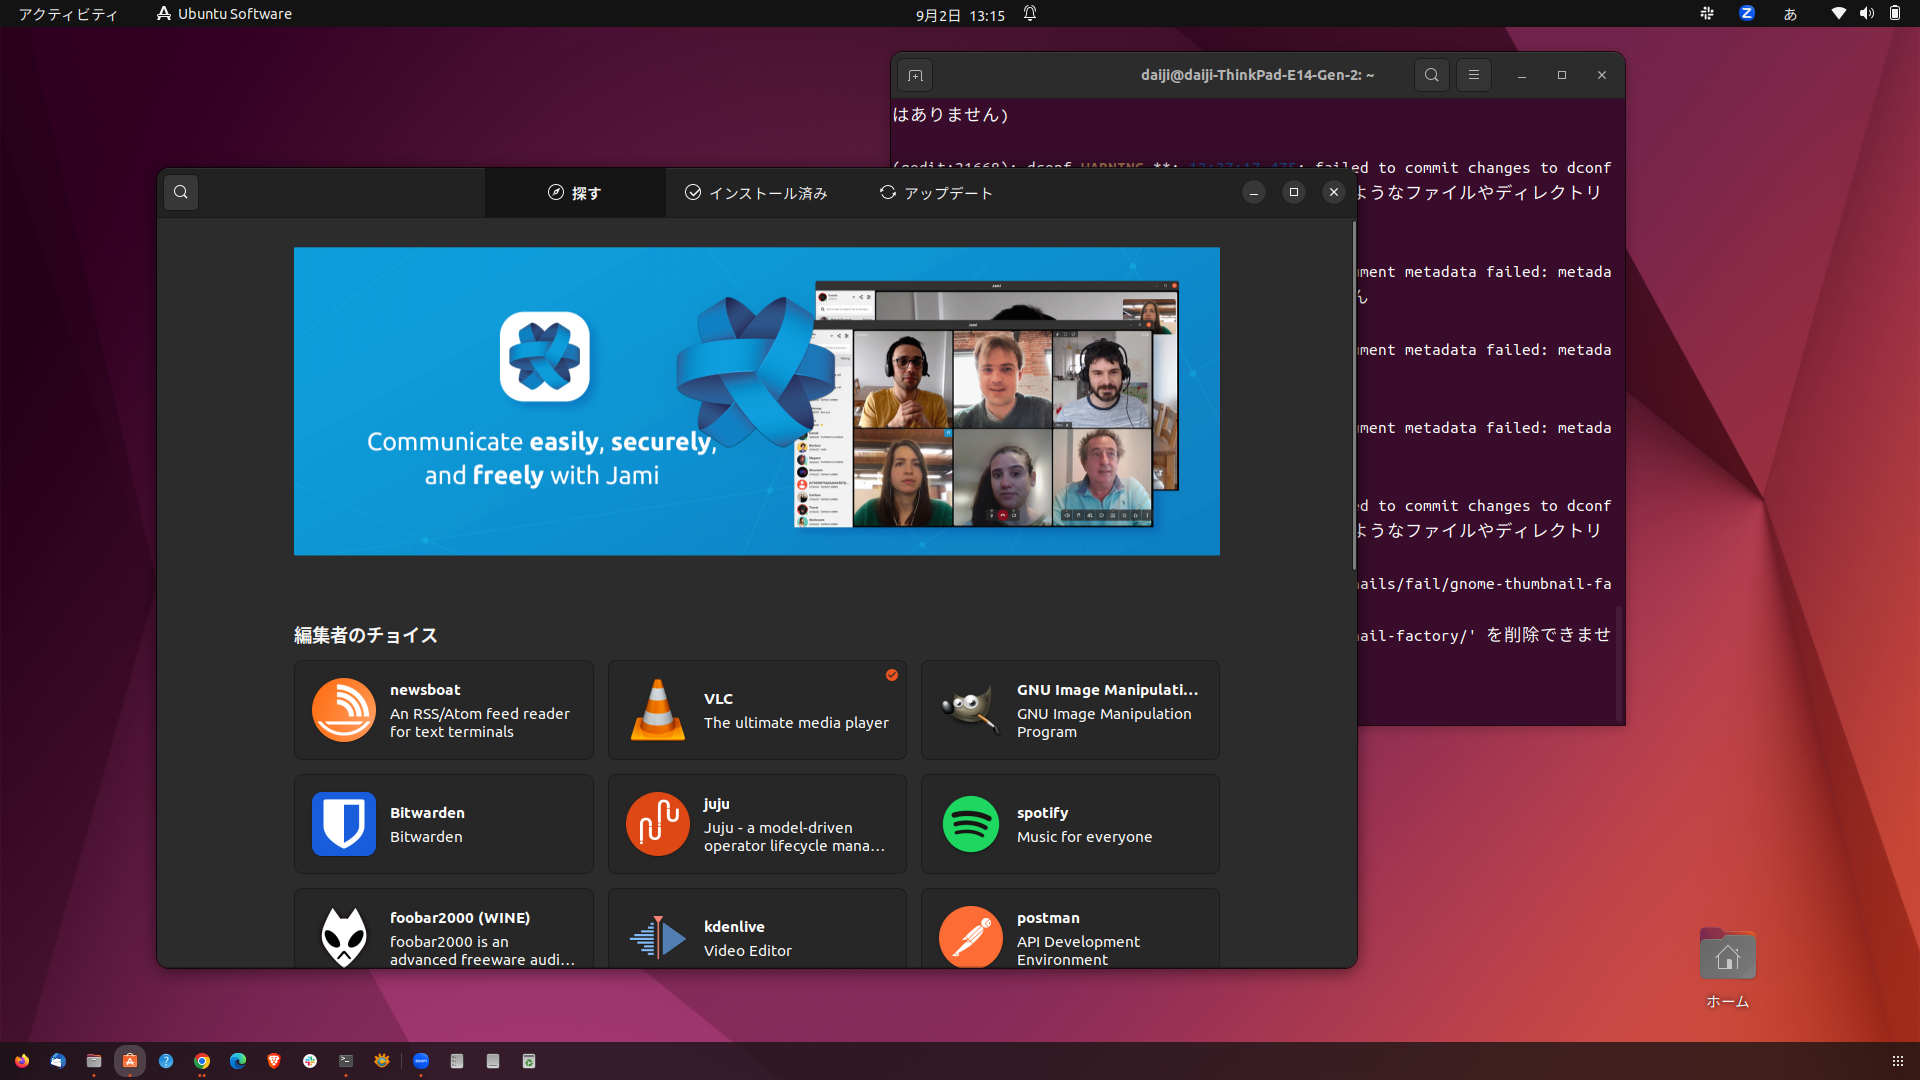
Task: Open the GNU Image Manipulation Program card
Action: pos(1070,710)
